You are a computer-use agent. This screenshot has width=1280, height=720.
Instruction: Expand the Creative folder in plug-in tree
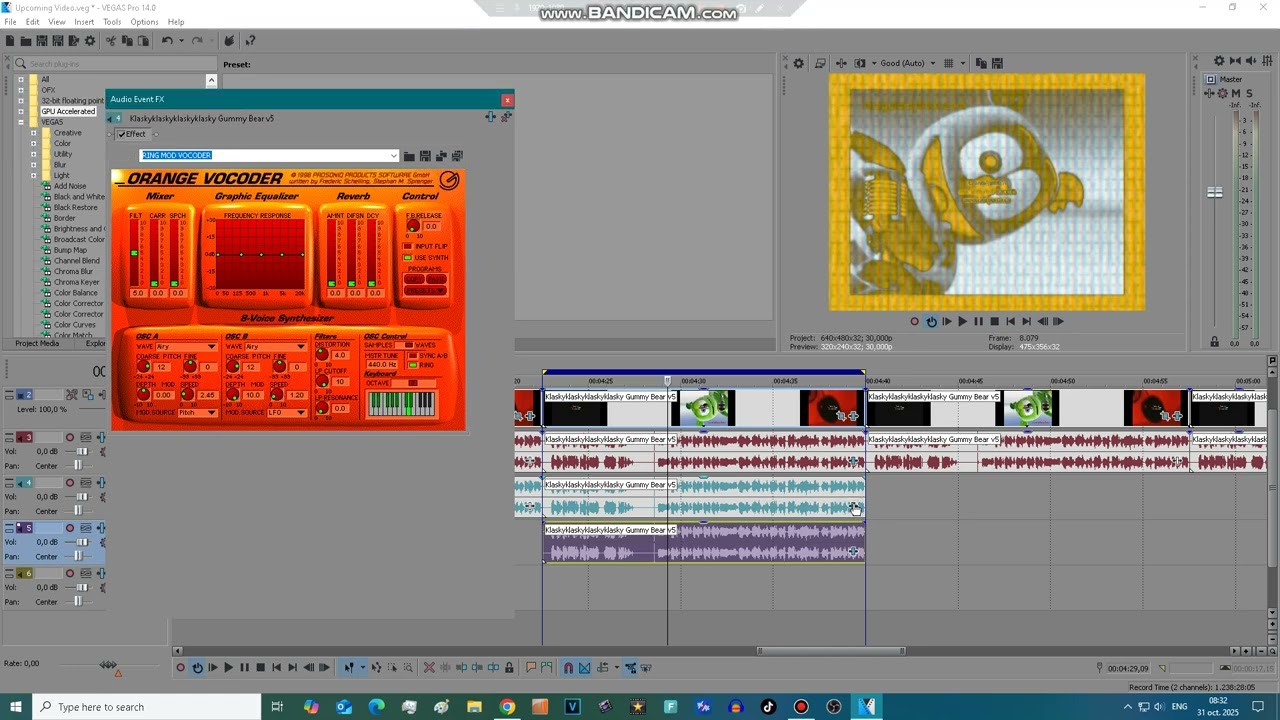pyautogui.click(x=33, y=133)
